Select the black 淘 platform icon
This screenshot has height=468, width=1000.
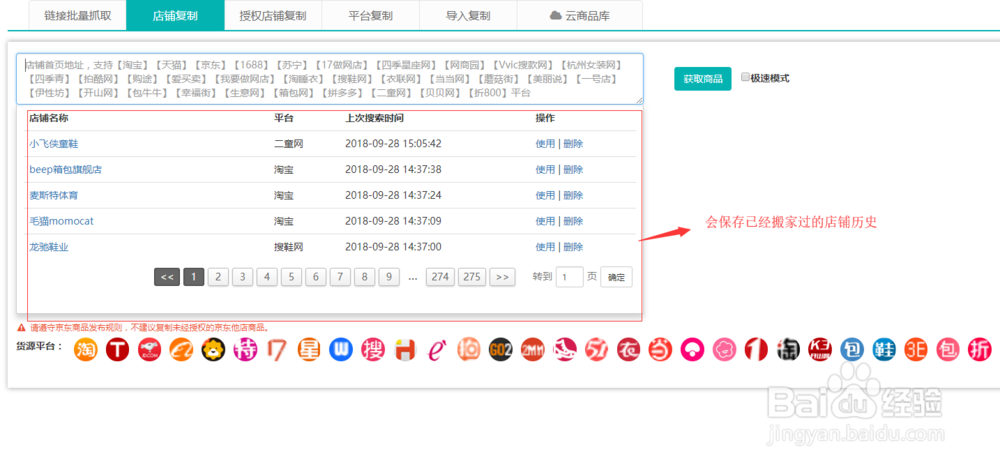[788, 349]
